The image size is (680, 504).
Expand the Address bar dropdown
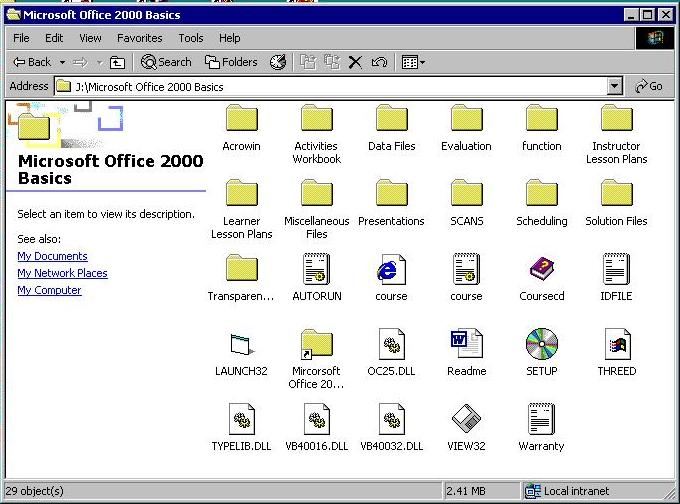coord(614,86)
